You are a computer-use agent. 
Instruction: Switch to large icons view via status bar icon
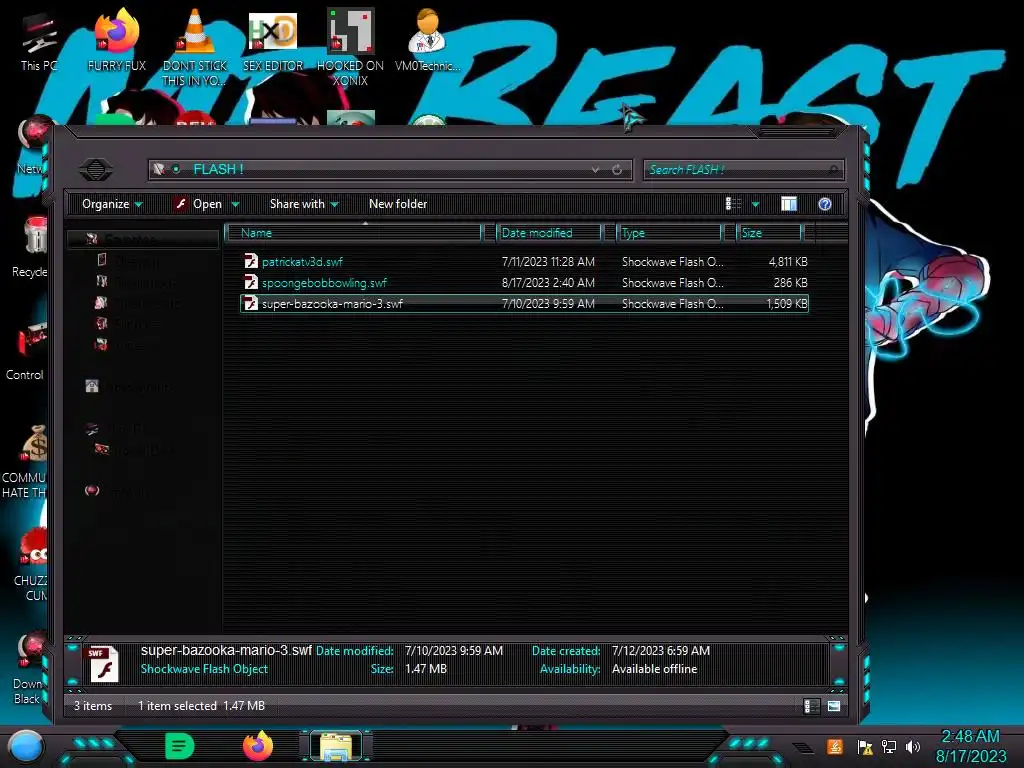coord(834,706)
